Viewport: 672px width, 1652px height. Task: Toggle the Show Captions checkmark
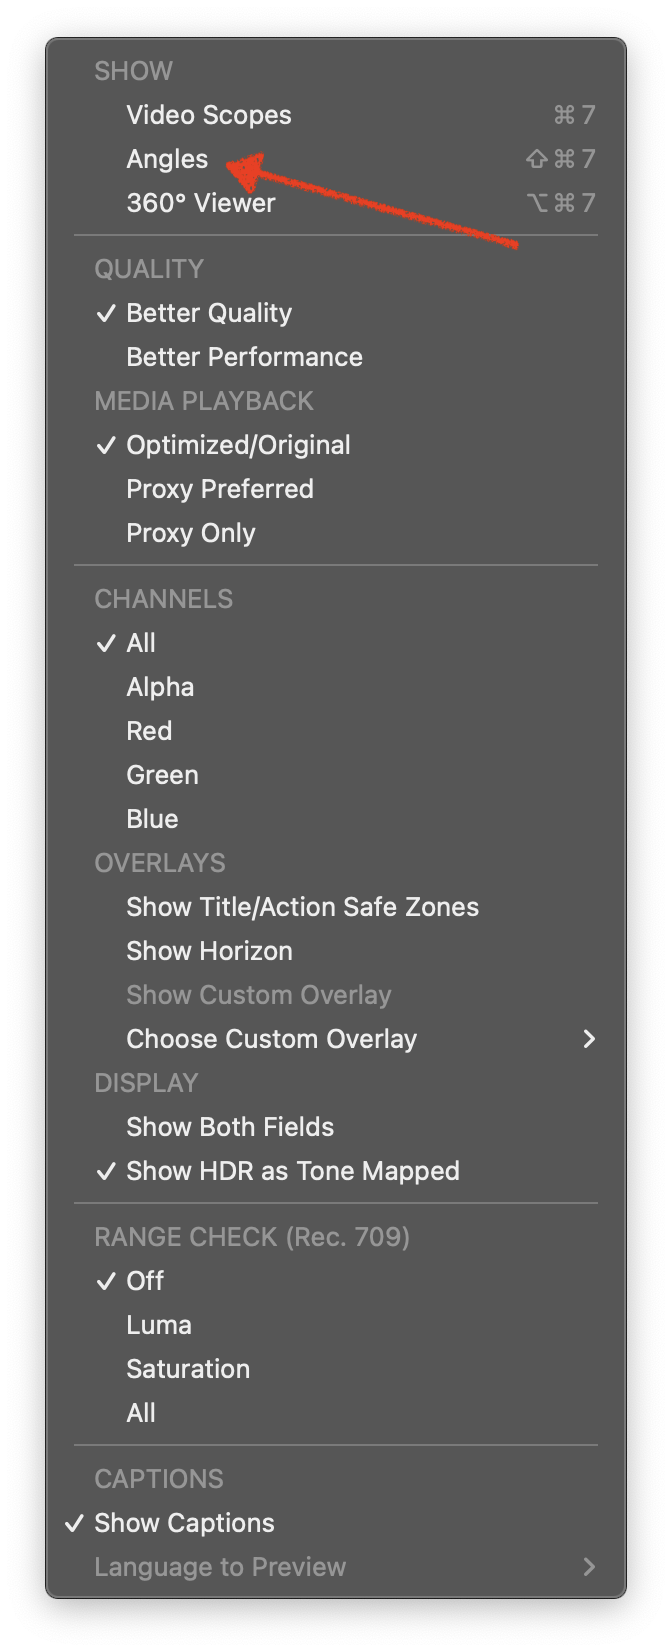click(336, 1523)
